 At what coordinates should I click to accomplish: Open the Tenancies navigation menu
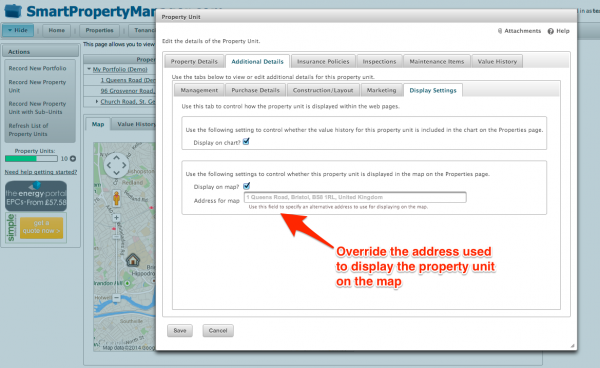click(142, 30)
